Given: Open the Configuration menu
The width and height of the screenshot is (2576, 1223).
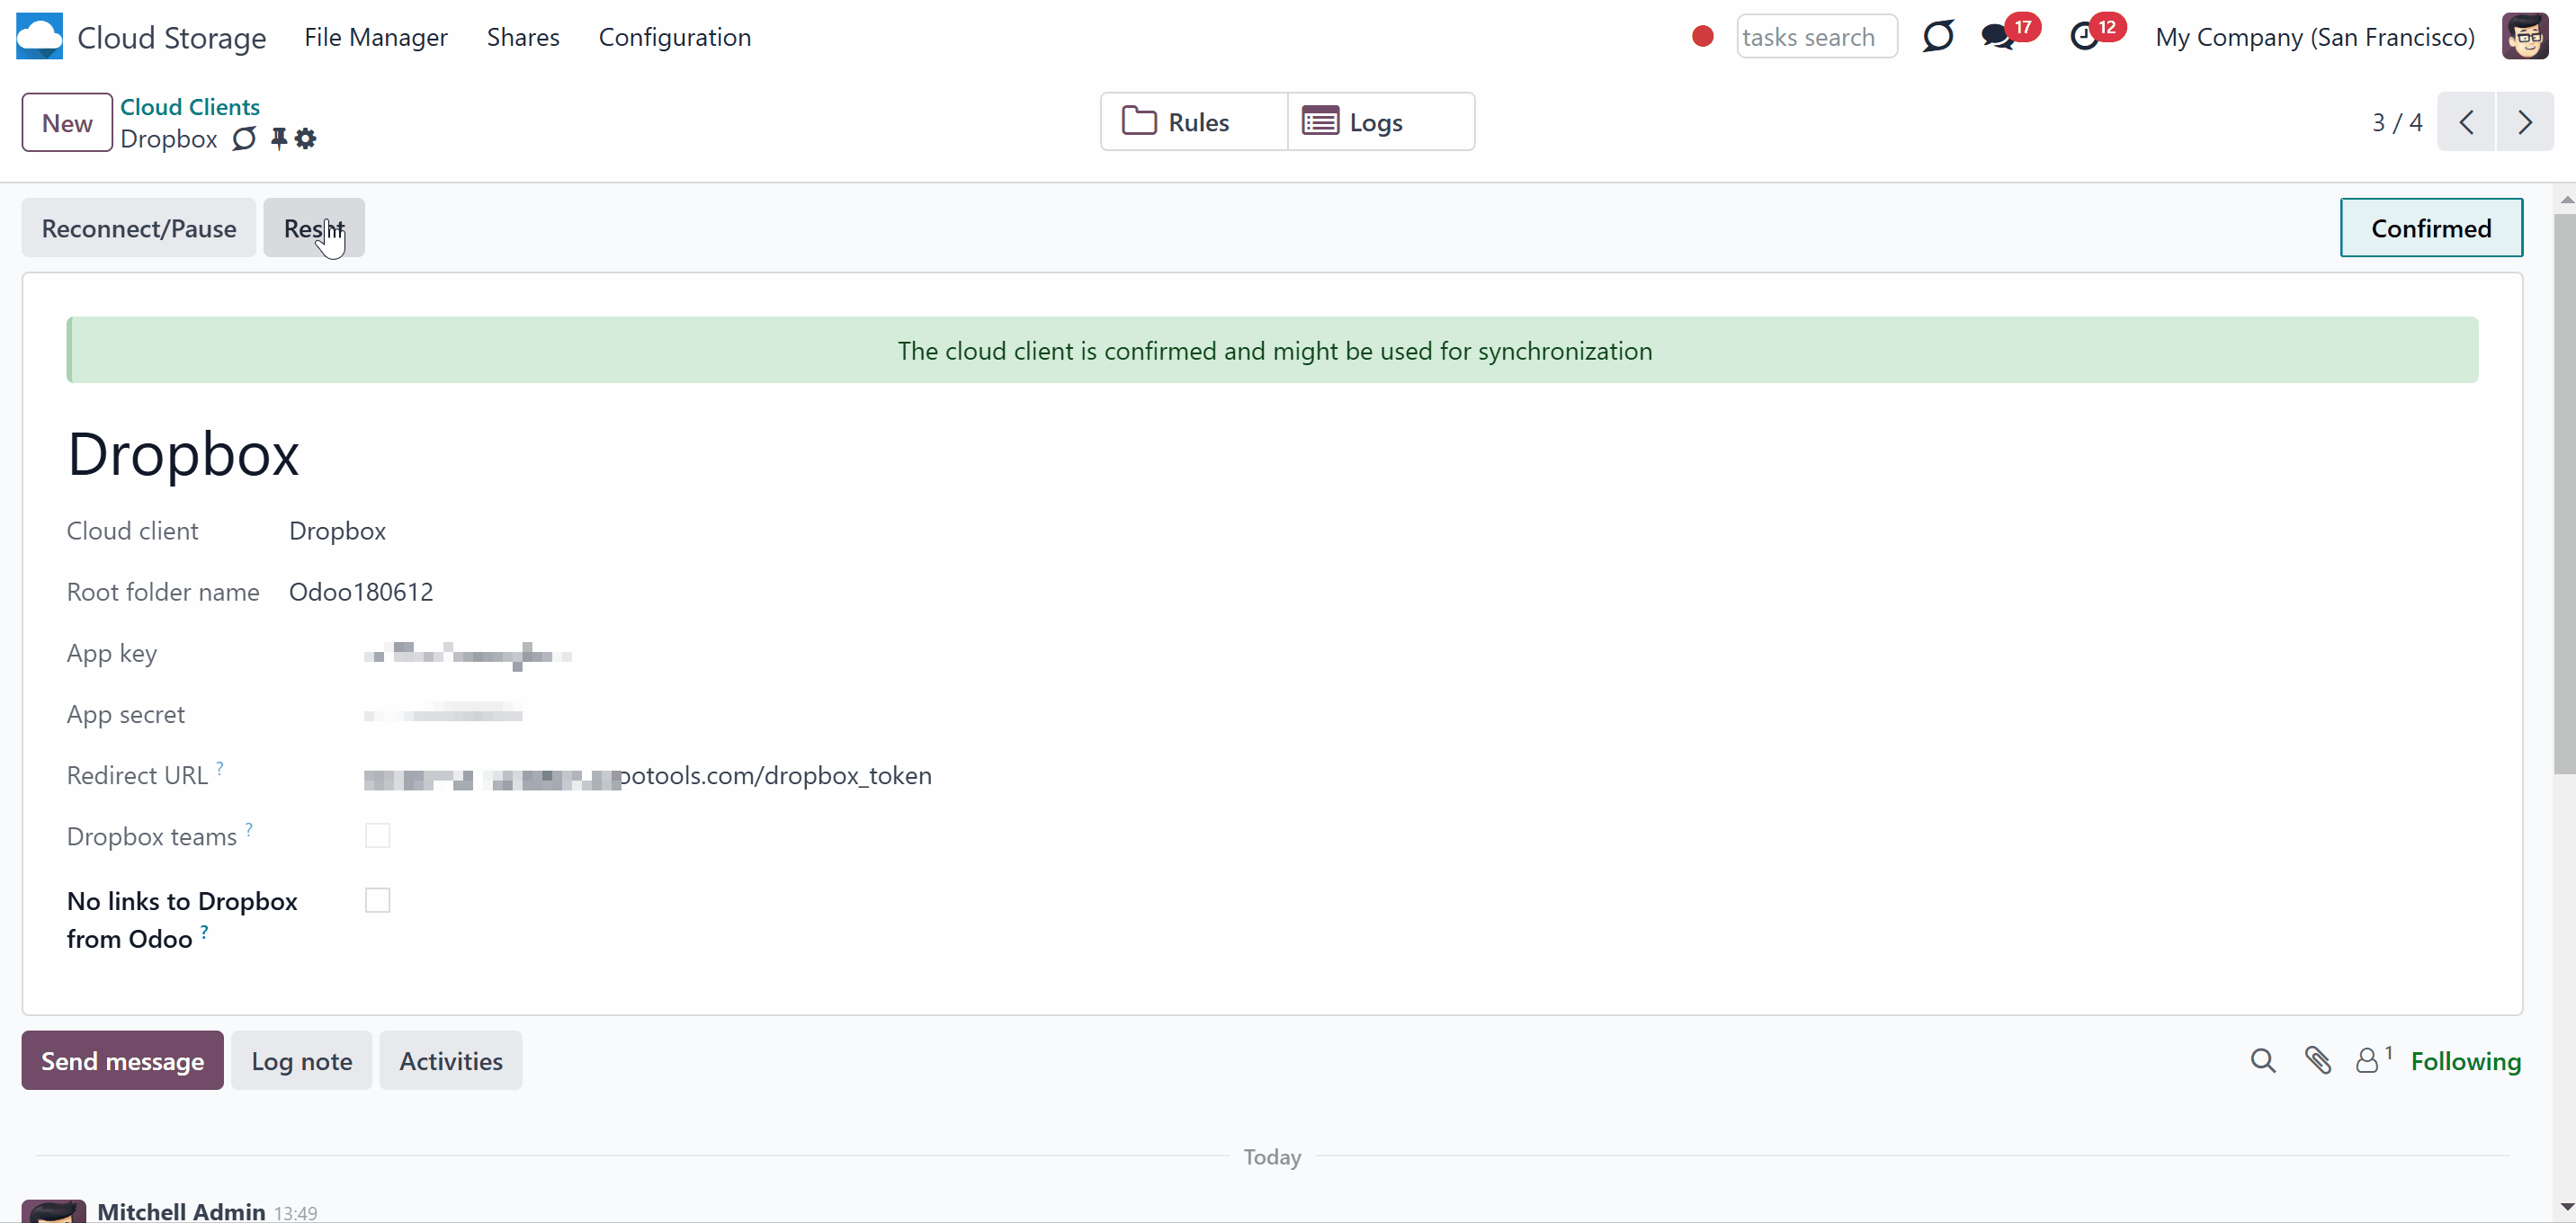Looking at the screenshot, I should click(x=675, y=37).
